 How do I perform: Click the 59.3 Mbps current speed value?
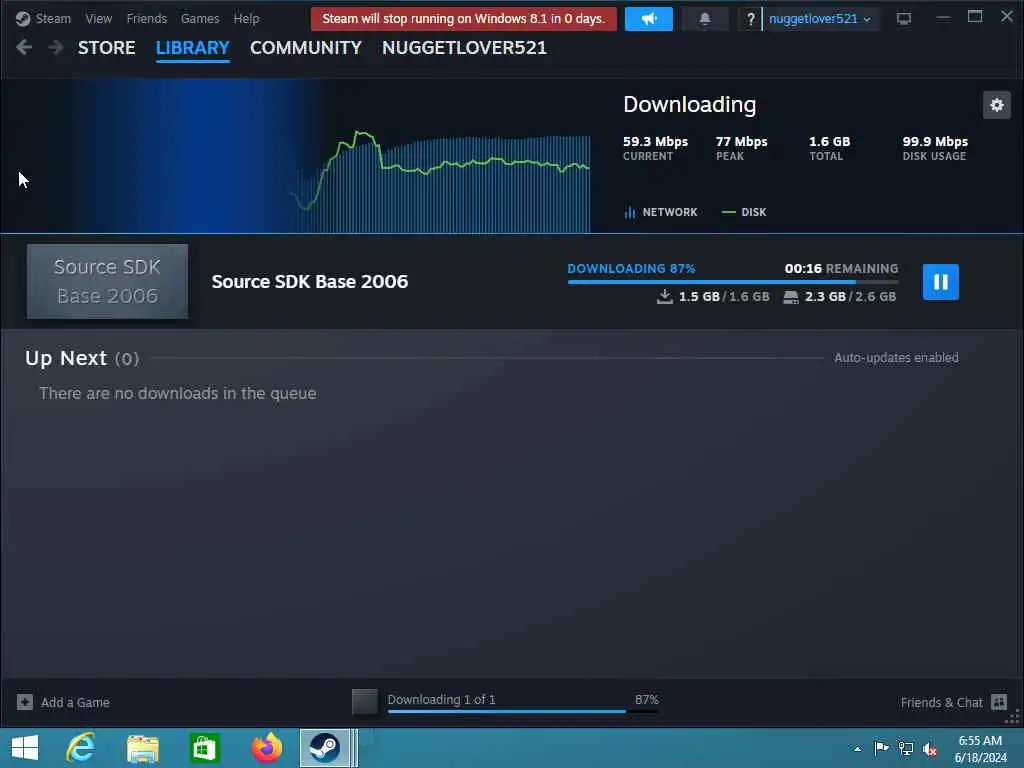[x=655, y=142]
